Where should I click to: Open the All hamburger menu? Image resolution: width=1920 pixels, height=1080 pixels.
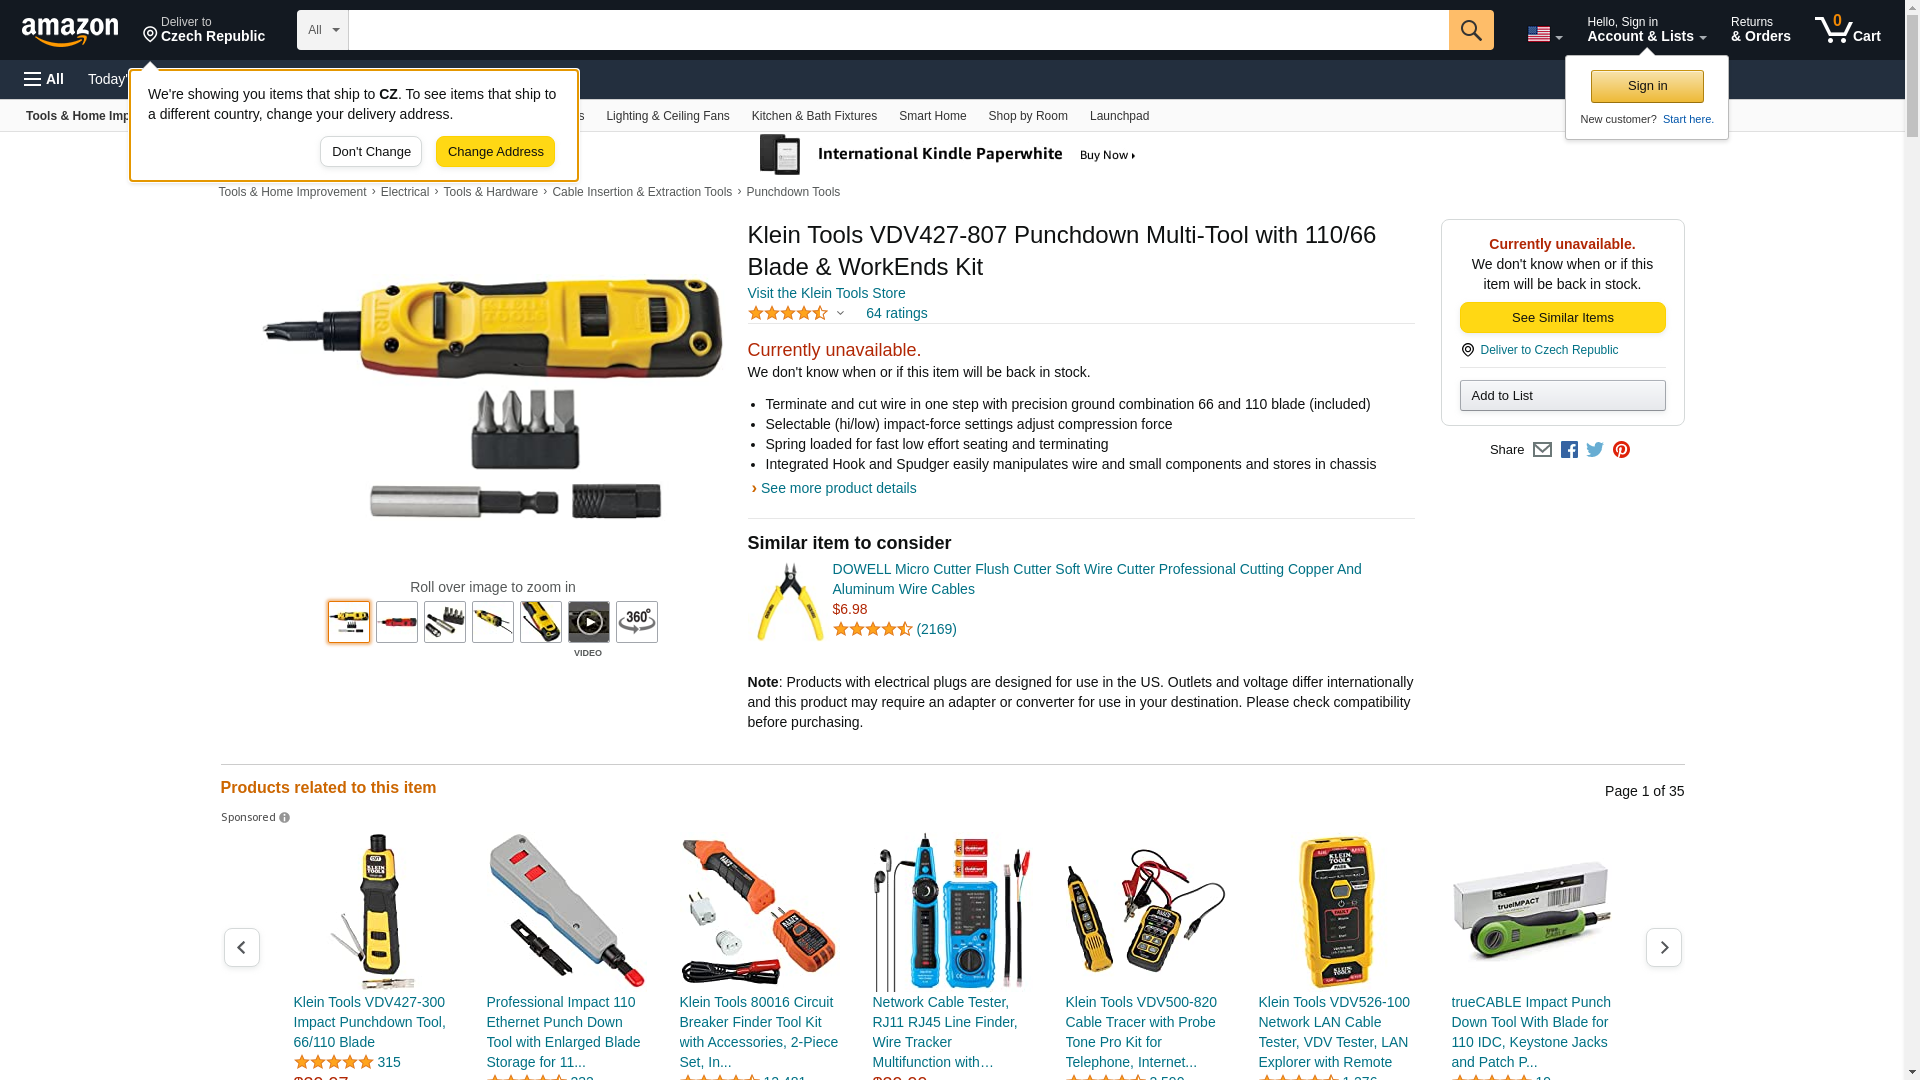pos(44,79)
